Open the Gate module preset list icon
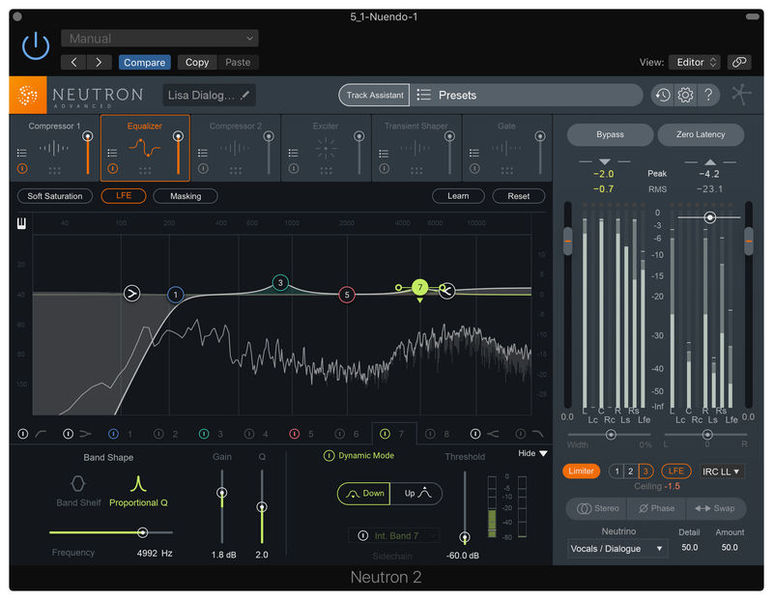Image resolution: width=773 pixels, height=600 pixels. coord(474,152)
